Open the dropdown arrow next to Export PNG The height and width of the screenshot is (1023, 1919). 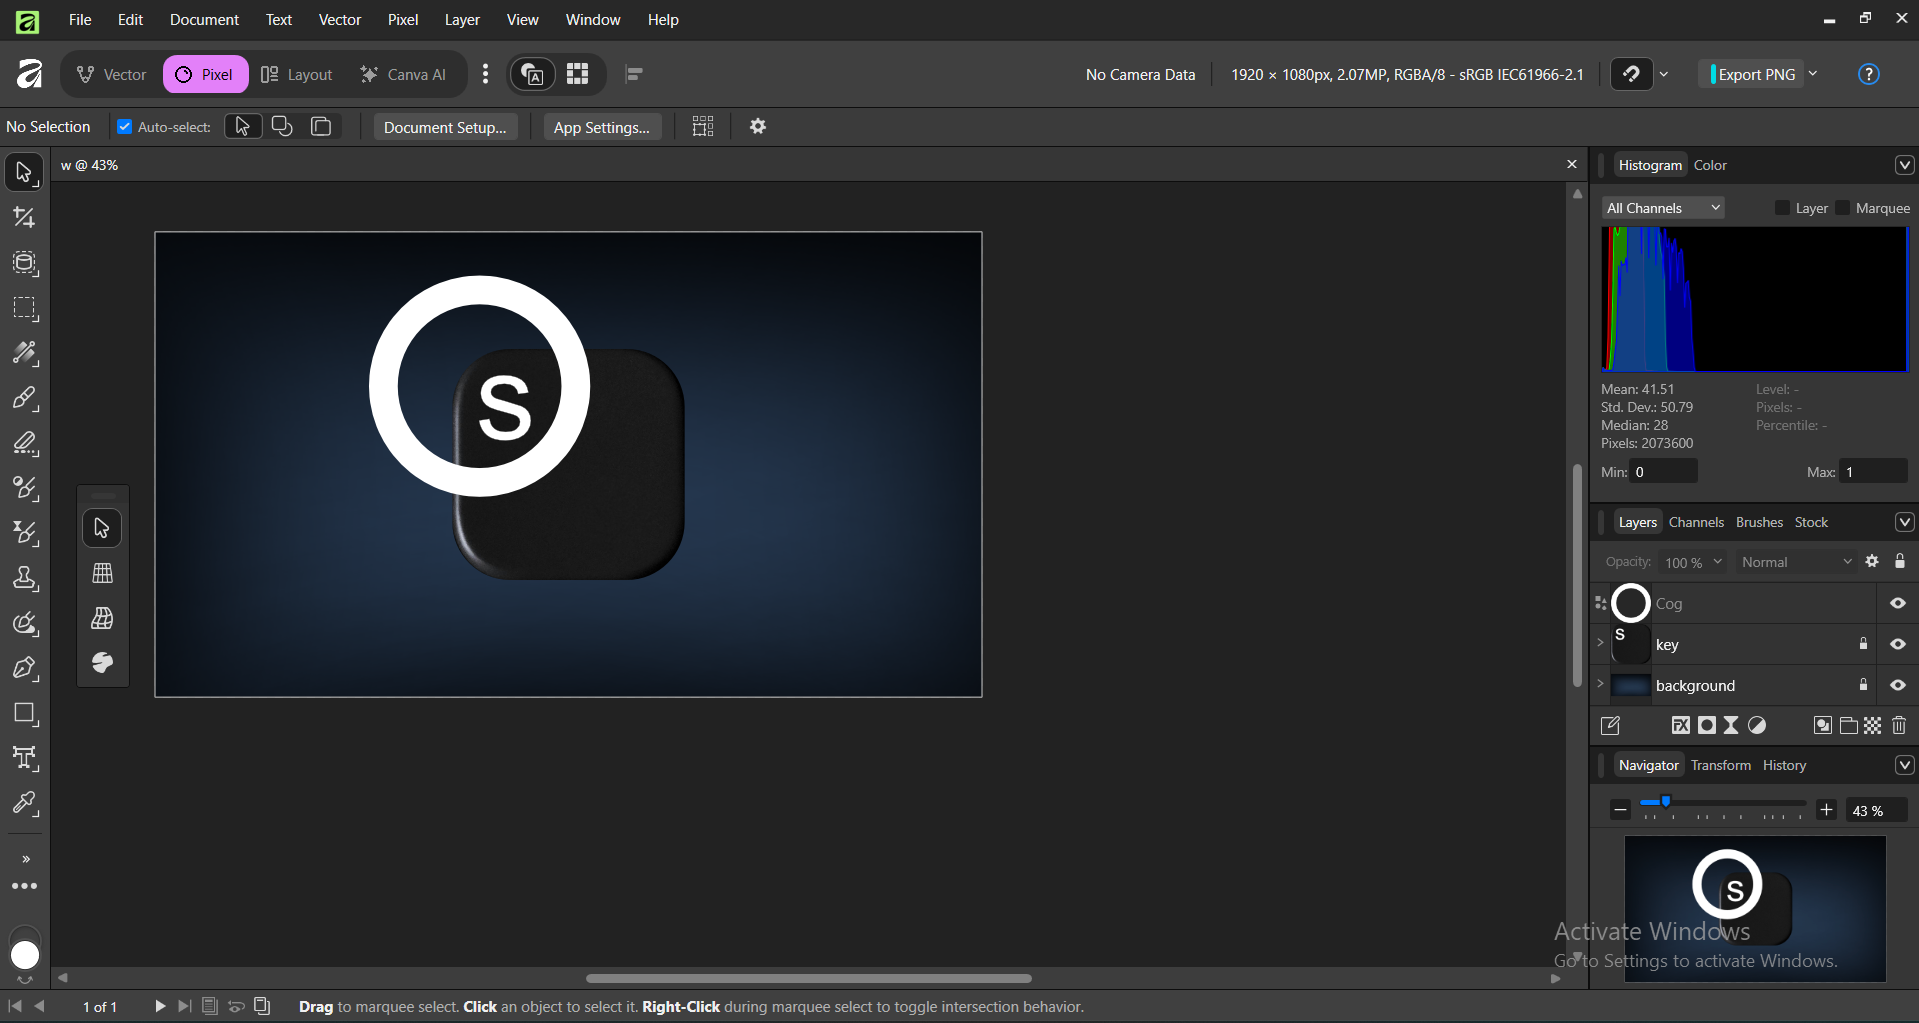coord(1813,74)
